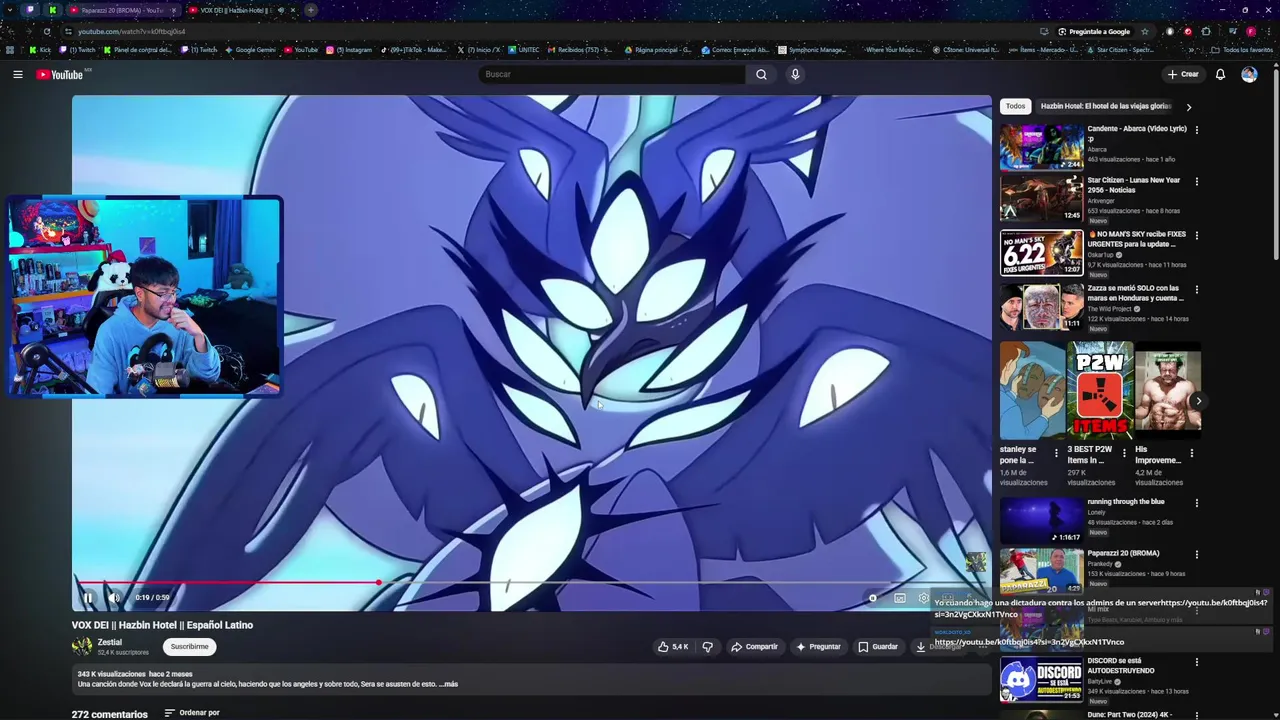Open the Google Gemini bookmark

coord(250,49)
